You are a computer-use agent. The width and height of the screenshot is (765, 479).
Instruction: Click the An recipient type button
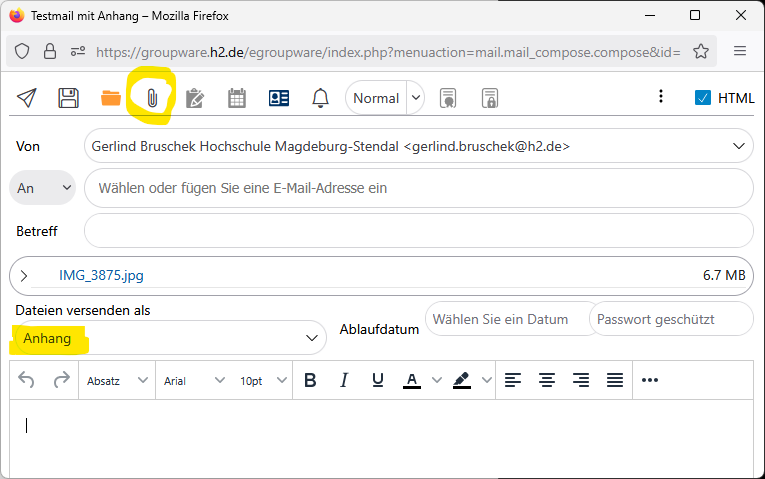point(43,187)
